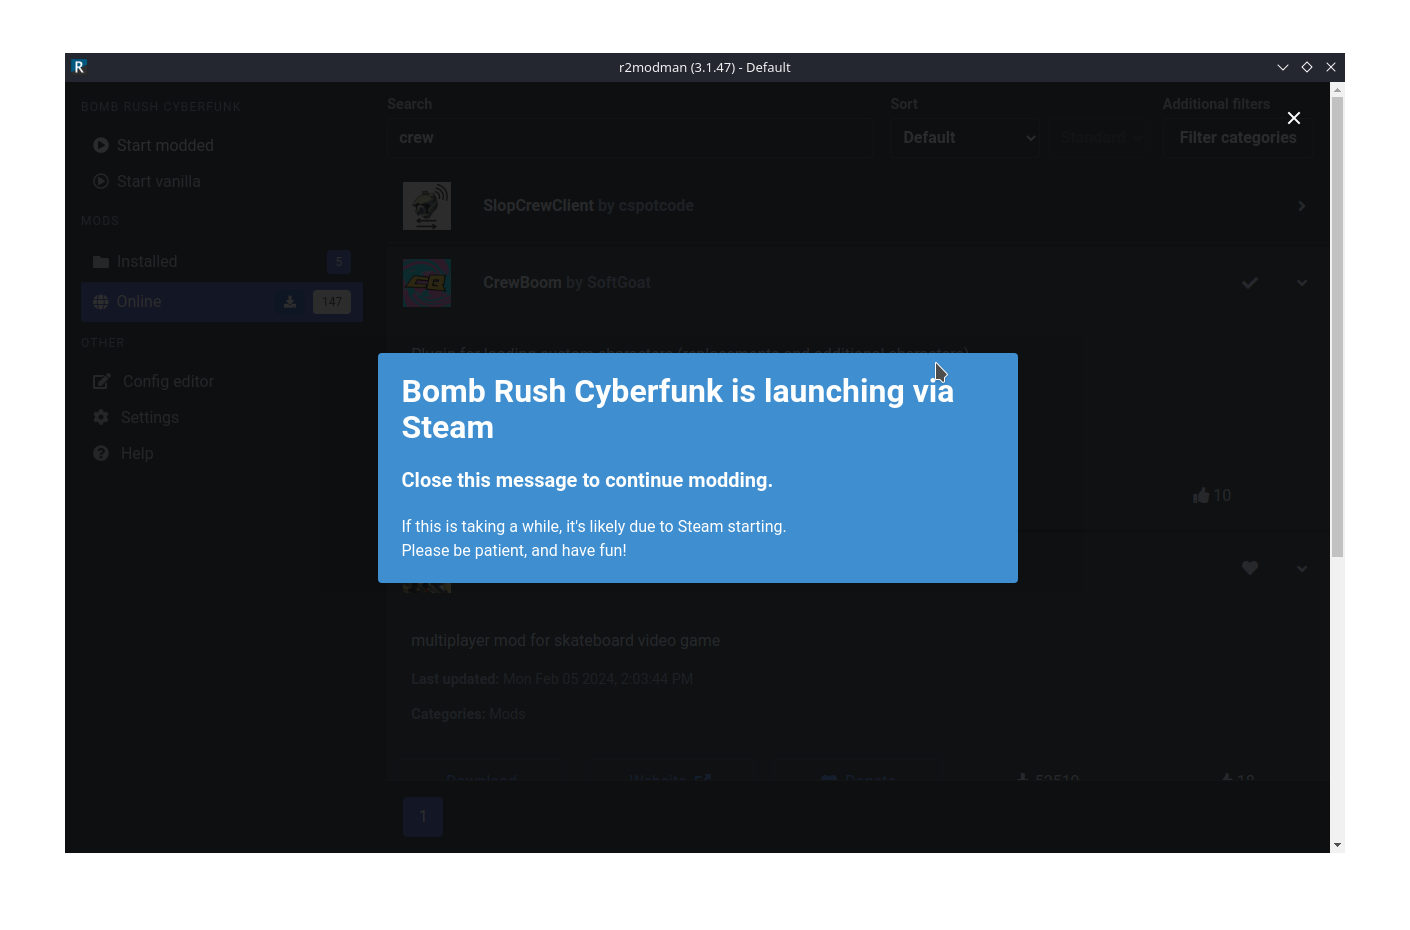This screenshot has width=1410, height=930.
Task: Click the 5 badge beside Installed
Action: tap(339, 262)
